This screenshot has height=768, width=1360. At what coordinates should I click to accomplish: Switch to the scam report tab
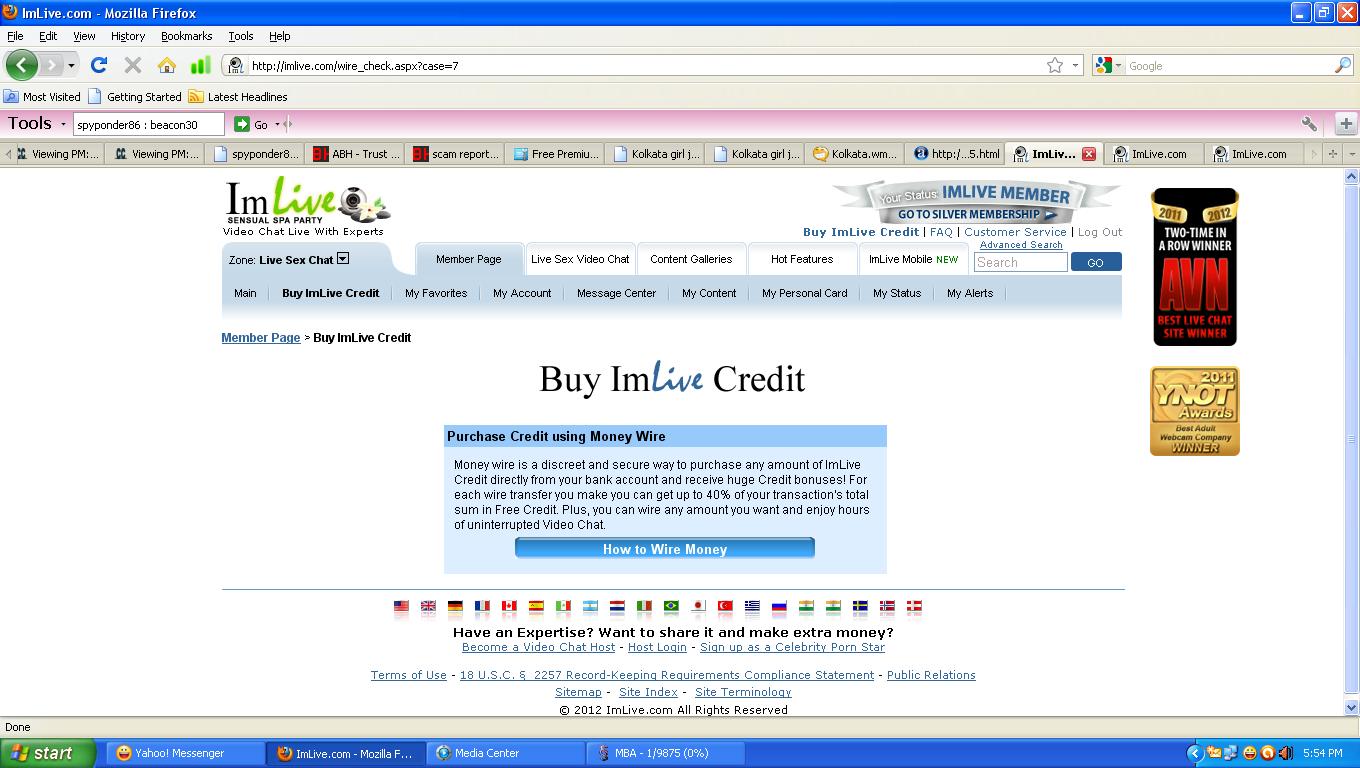point(455,154)
